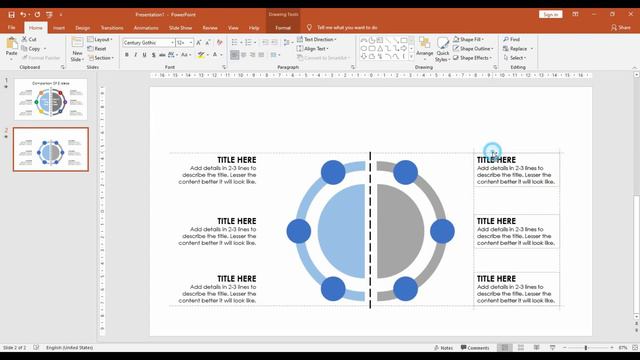Open the Align Text dropdown
640x360 pixels.
click(313, 49)
